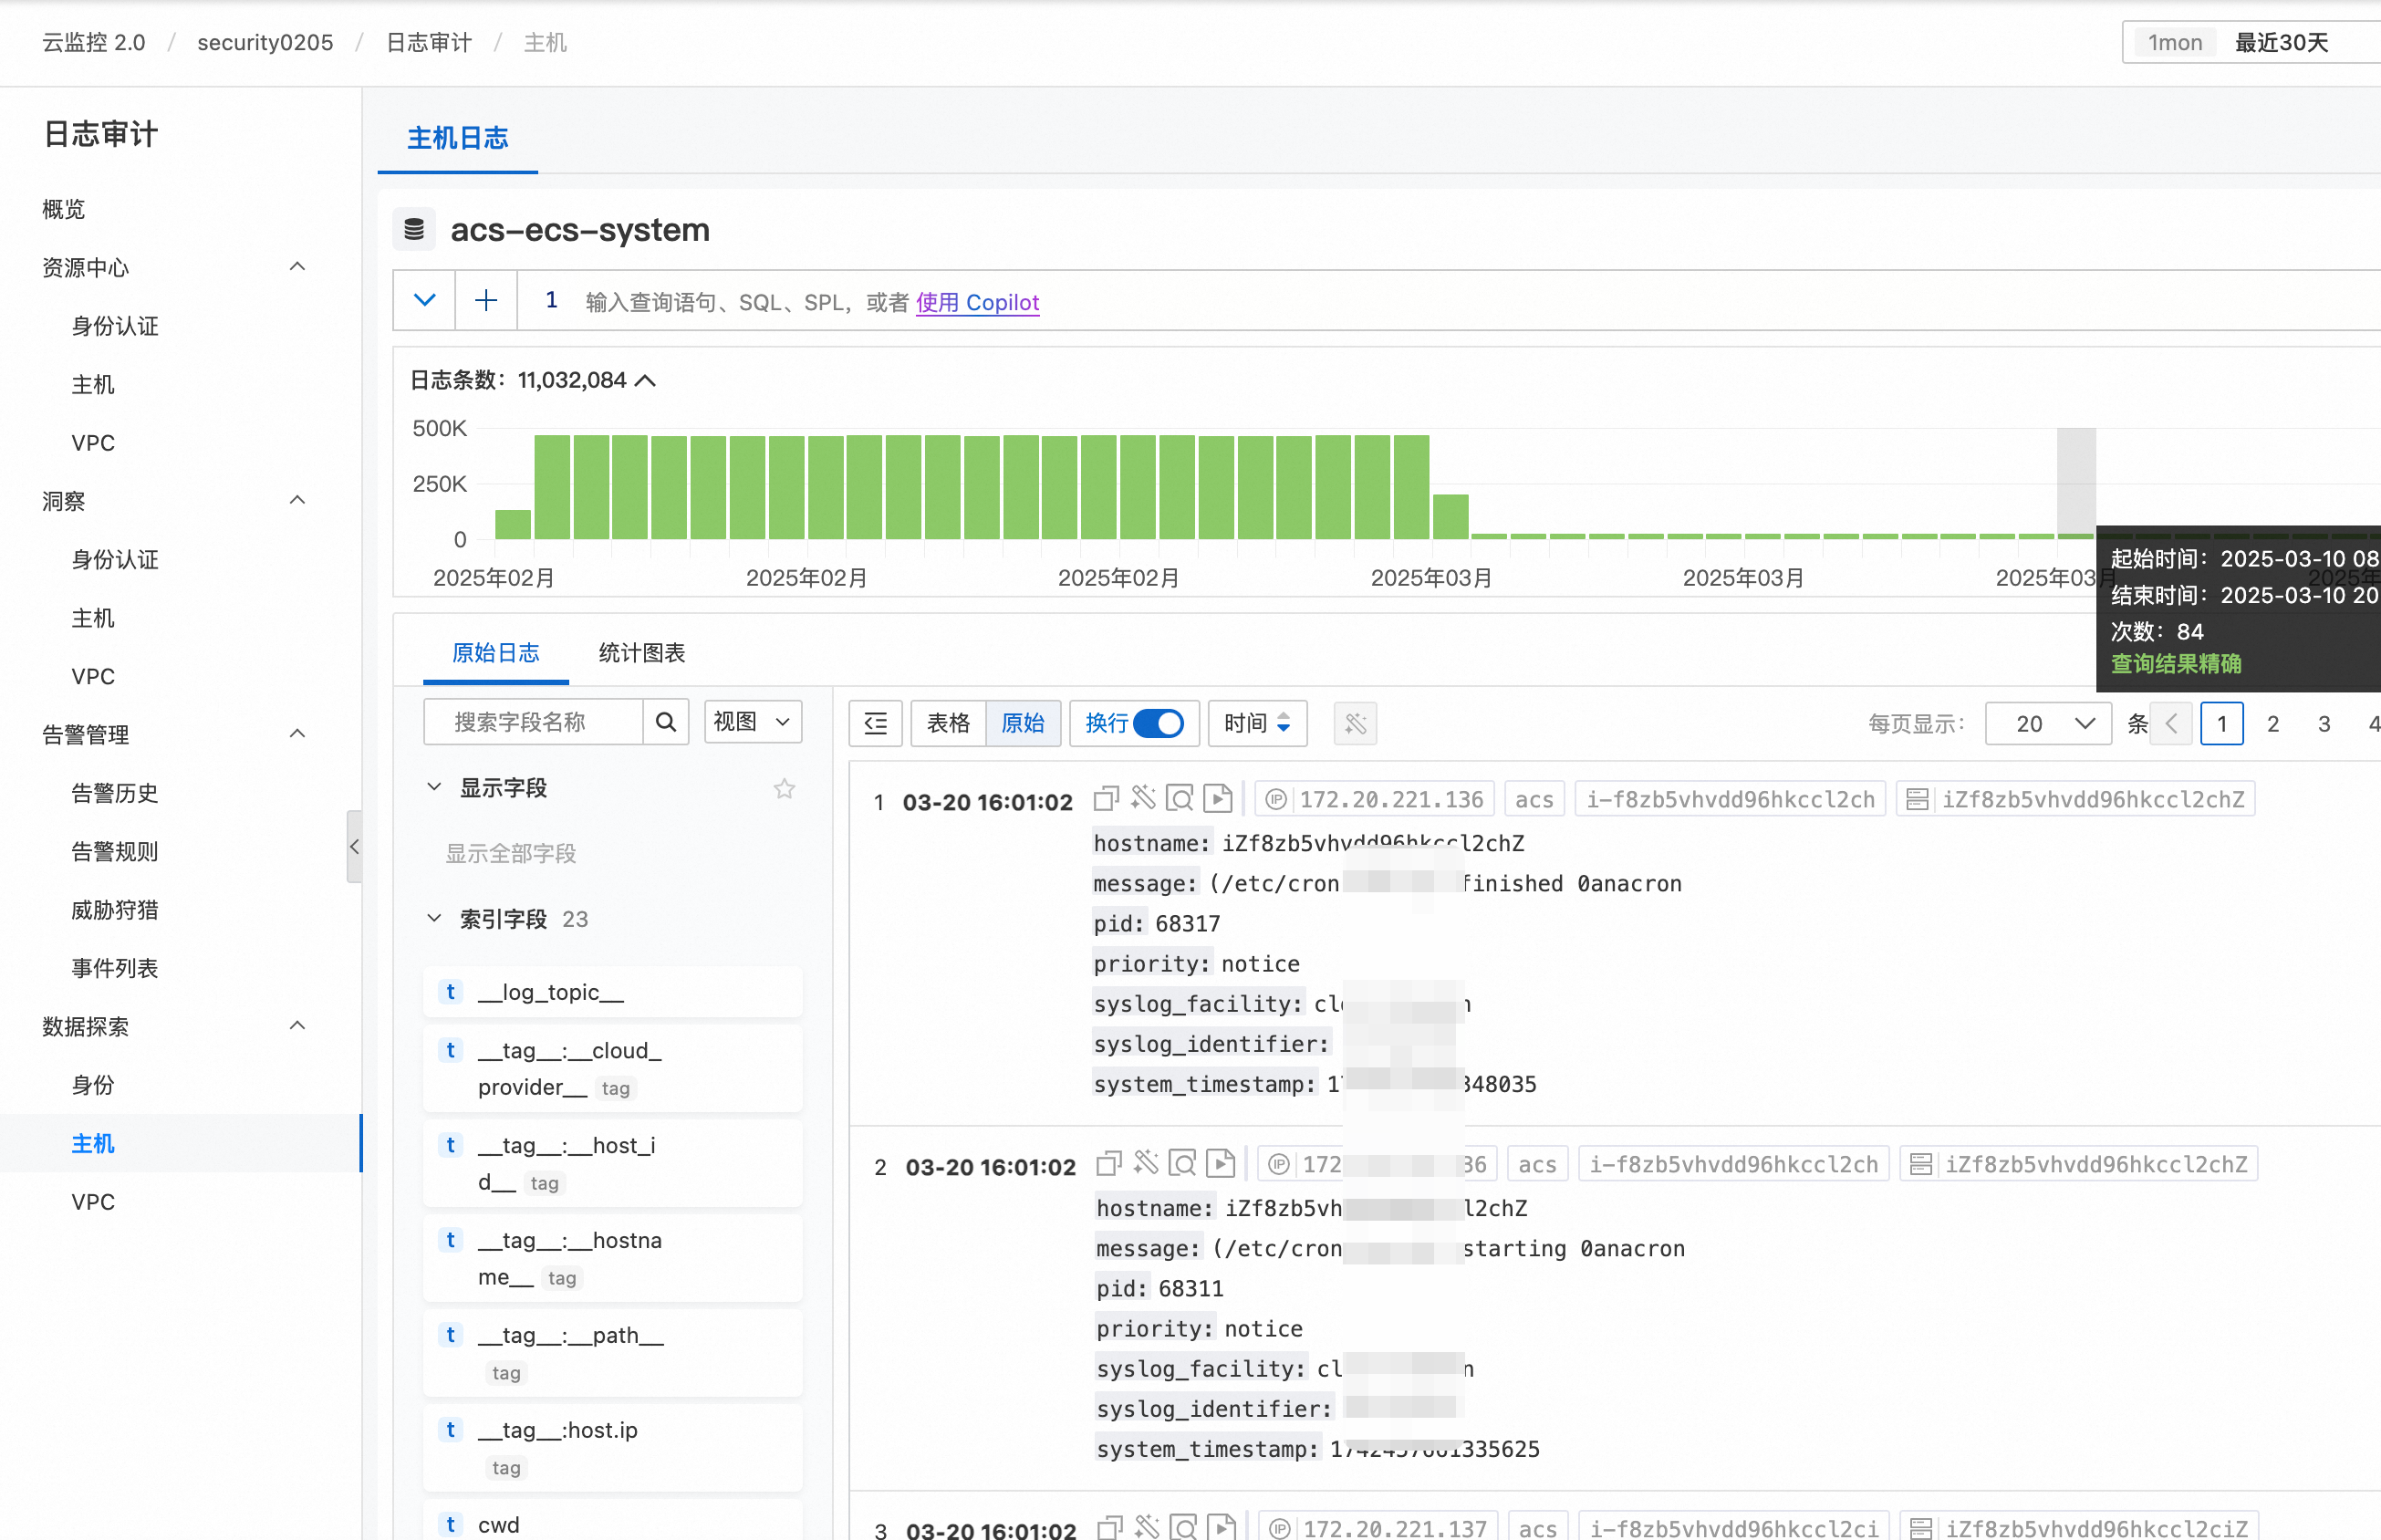This screenshot has height=1540, width=2381.
Task: Switch to the 原始日志 tab
Action: 496,653
